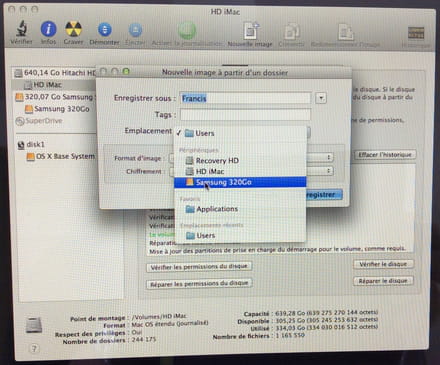
Task: Expand the save dialog with the arrow button
Action: pyautogui.click(x=321, y=98)
